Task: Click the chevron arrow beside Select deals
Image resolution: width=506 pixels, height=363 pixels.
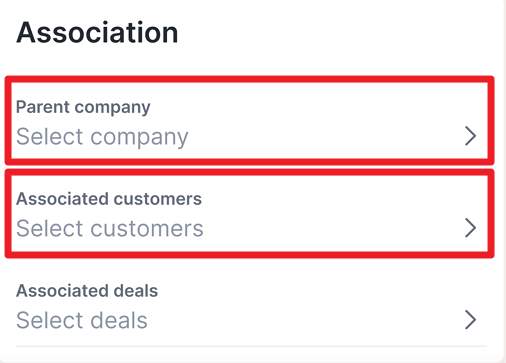Action: (470, 320)
